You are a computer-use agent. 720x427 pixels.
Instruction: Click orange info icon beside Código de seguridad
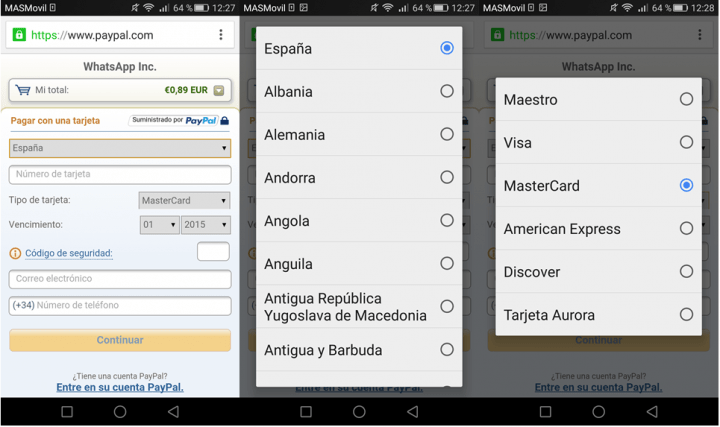(15, 253)
